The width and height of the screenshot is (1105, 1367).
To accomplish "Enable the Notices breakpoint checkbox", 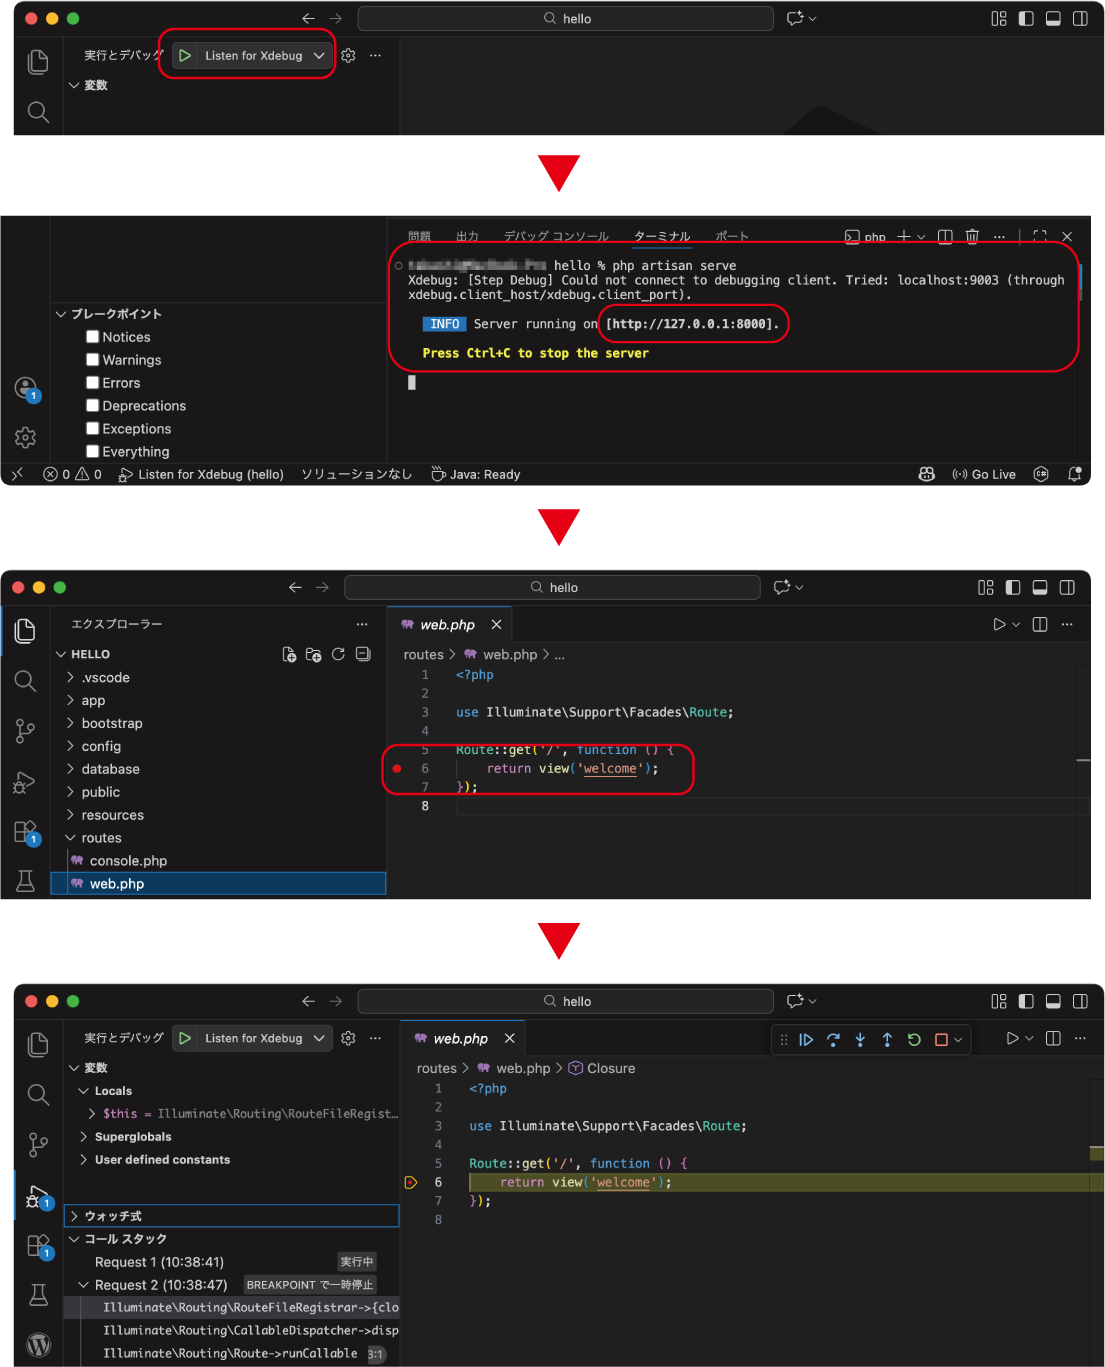I will 93,337.
